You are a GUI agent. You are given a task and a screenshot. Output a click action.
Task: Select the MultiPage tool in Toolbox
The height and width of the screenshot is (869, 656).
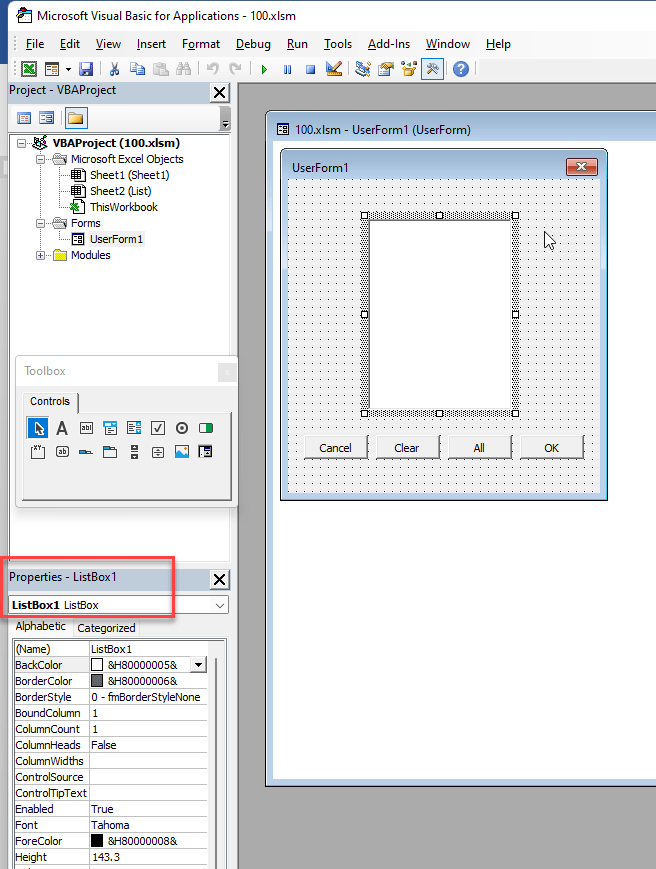click(110, 452)
